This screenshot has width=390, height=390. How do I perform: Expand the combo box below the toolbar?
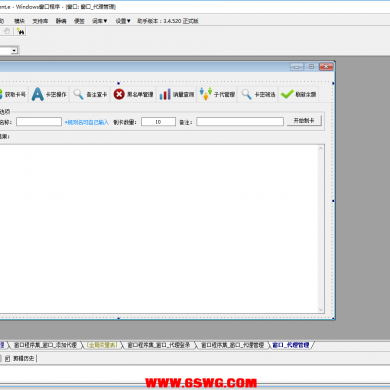[14, 50]
